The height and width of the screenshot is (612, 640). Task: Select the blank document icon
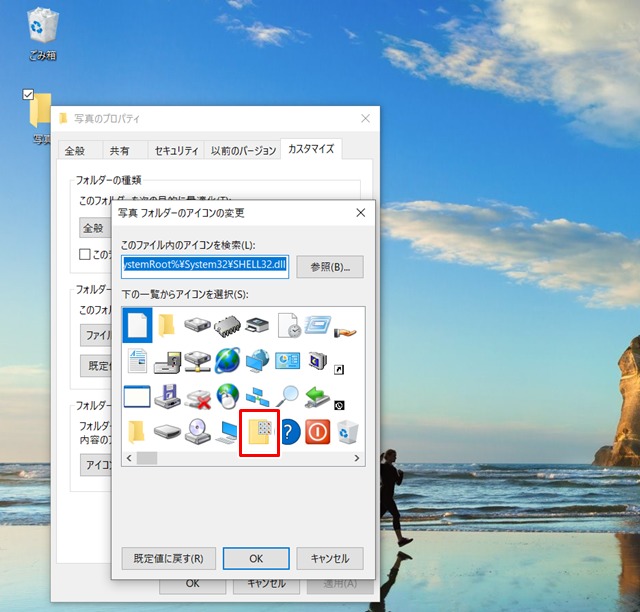tap(138, 325)
